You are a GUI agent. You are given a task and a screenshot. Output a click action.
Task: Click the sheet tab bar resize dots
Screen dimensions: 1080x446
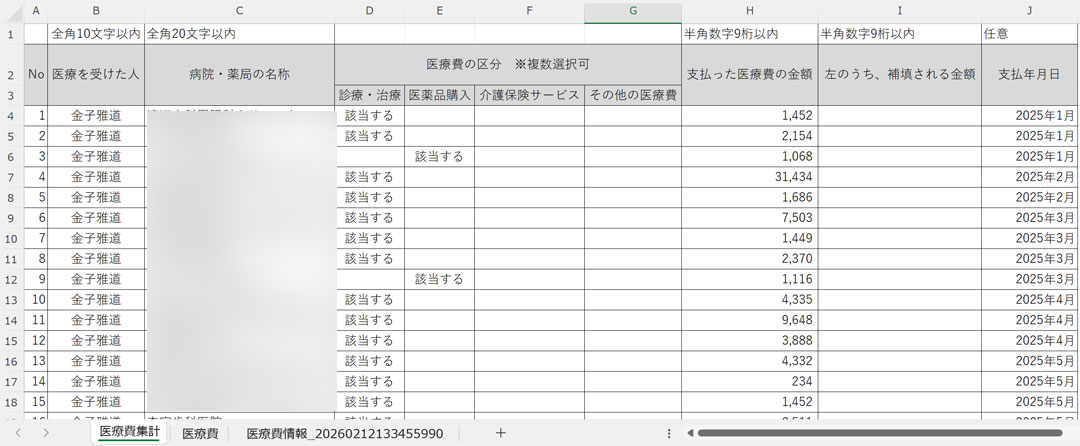pos(668,433)
